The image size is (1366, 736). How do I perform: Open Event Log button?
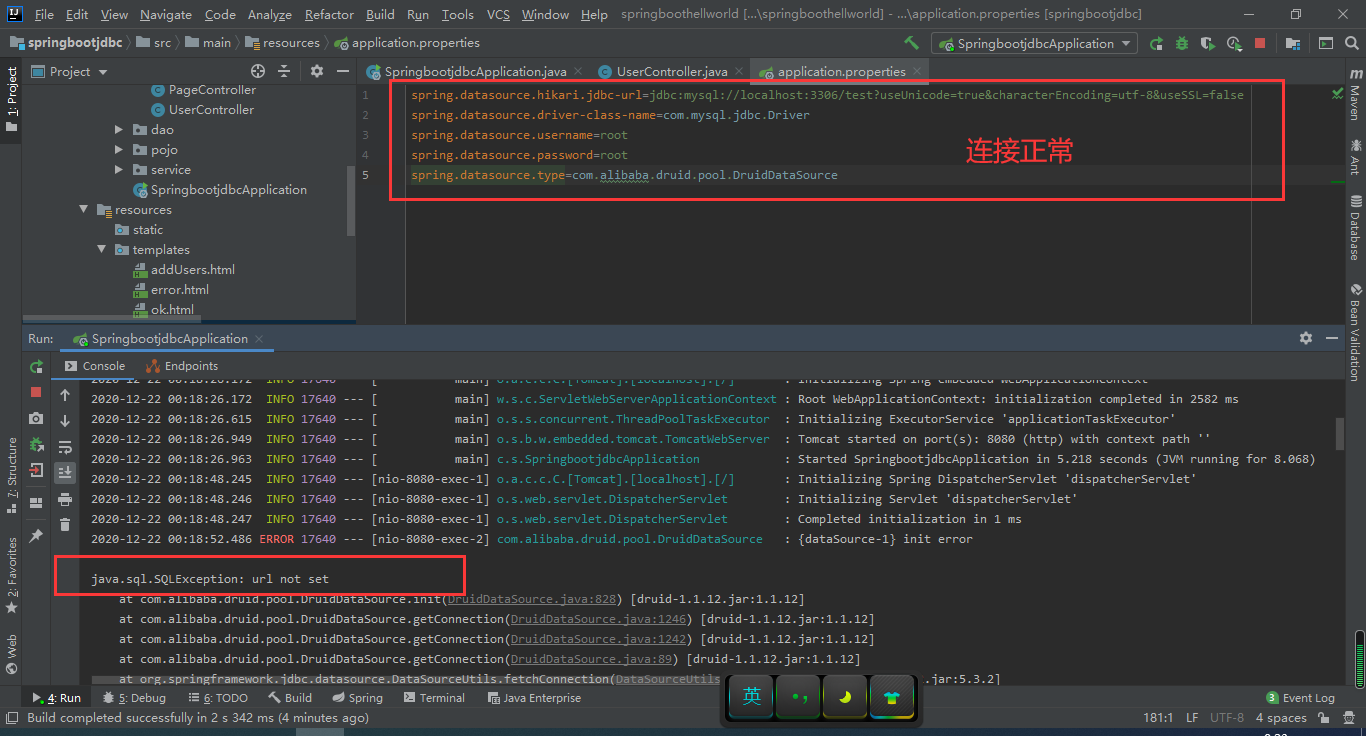[x=1300, y=698]
